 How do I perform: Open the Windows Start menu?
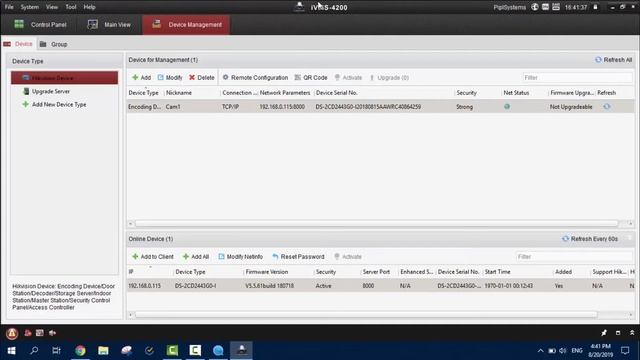coord(11,350)
